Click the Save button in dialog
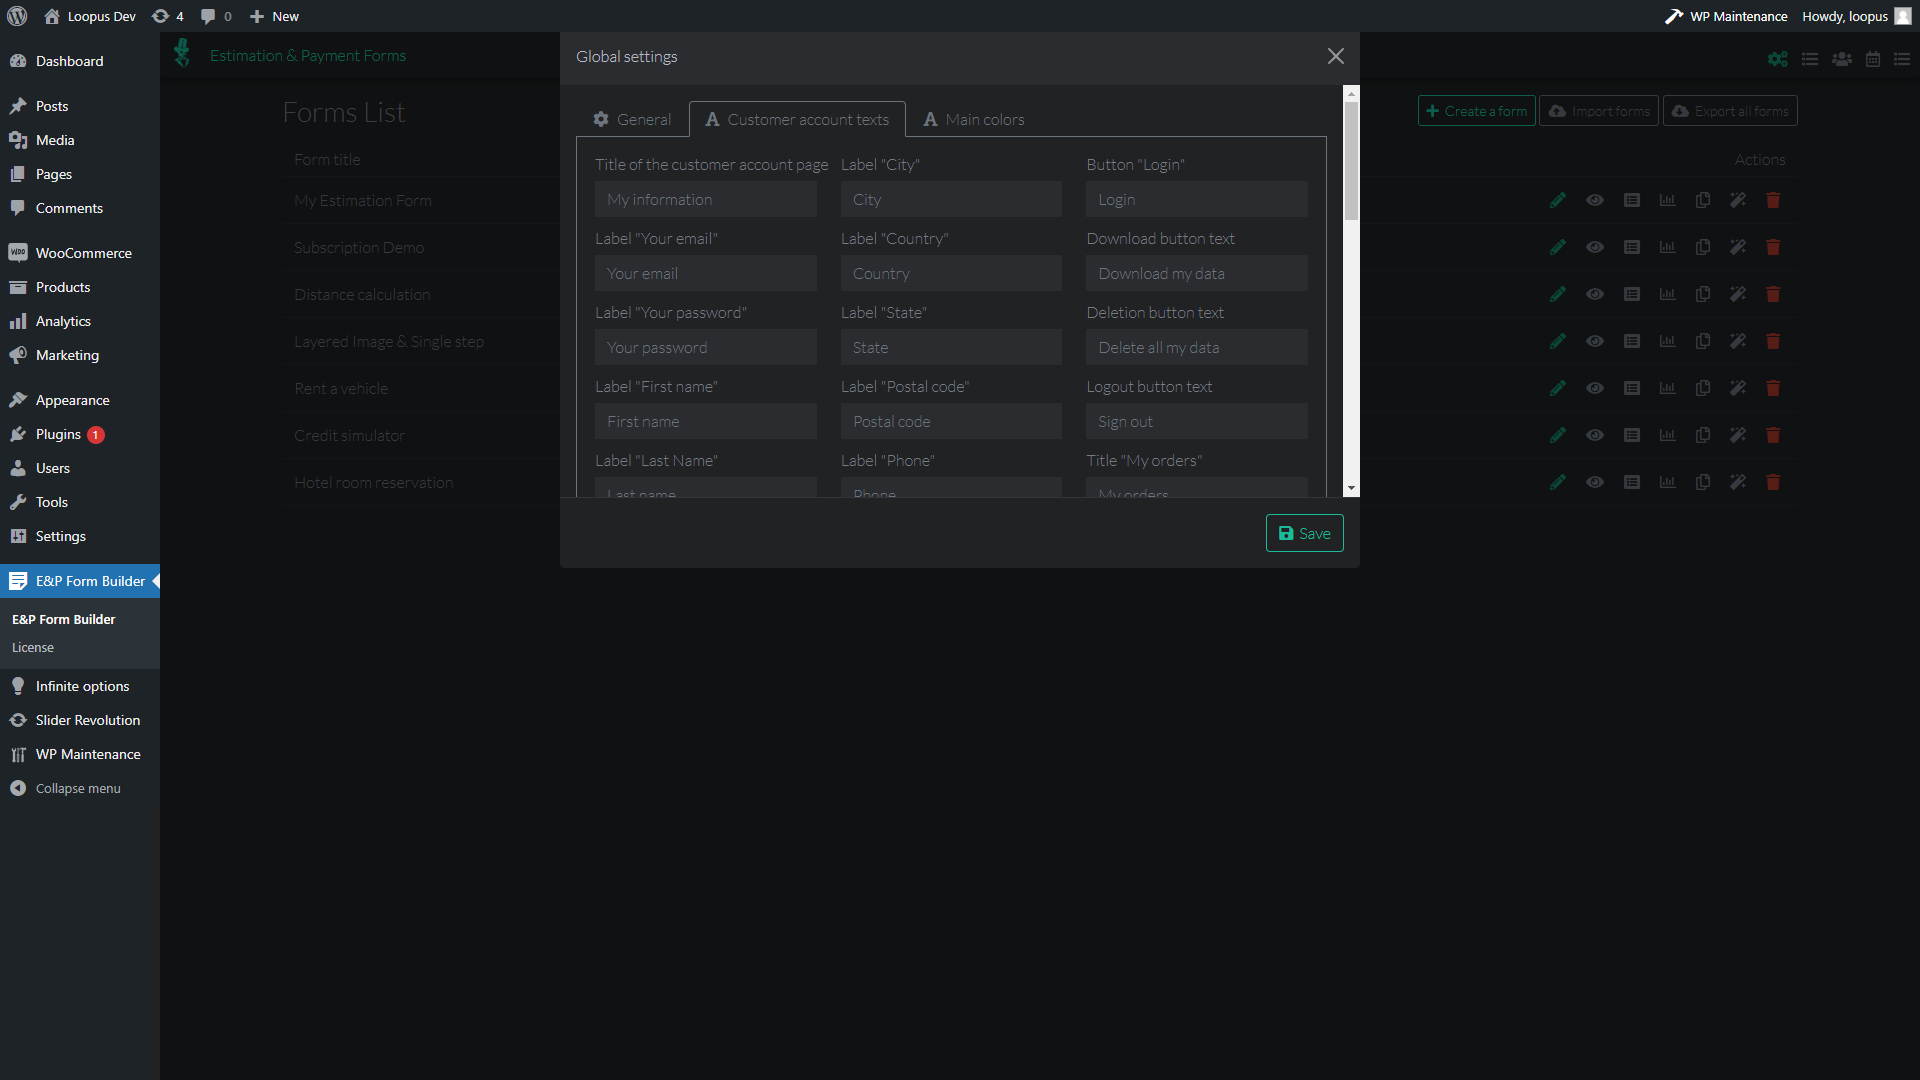Screen dimensions: 1920x1080 [1304, 534]
